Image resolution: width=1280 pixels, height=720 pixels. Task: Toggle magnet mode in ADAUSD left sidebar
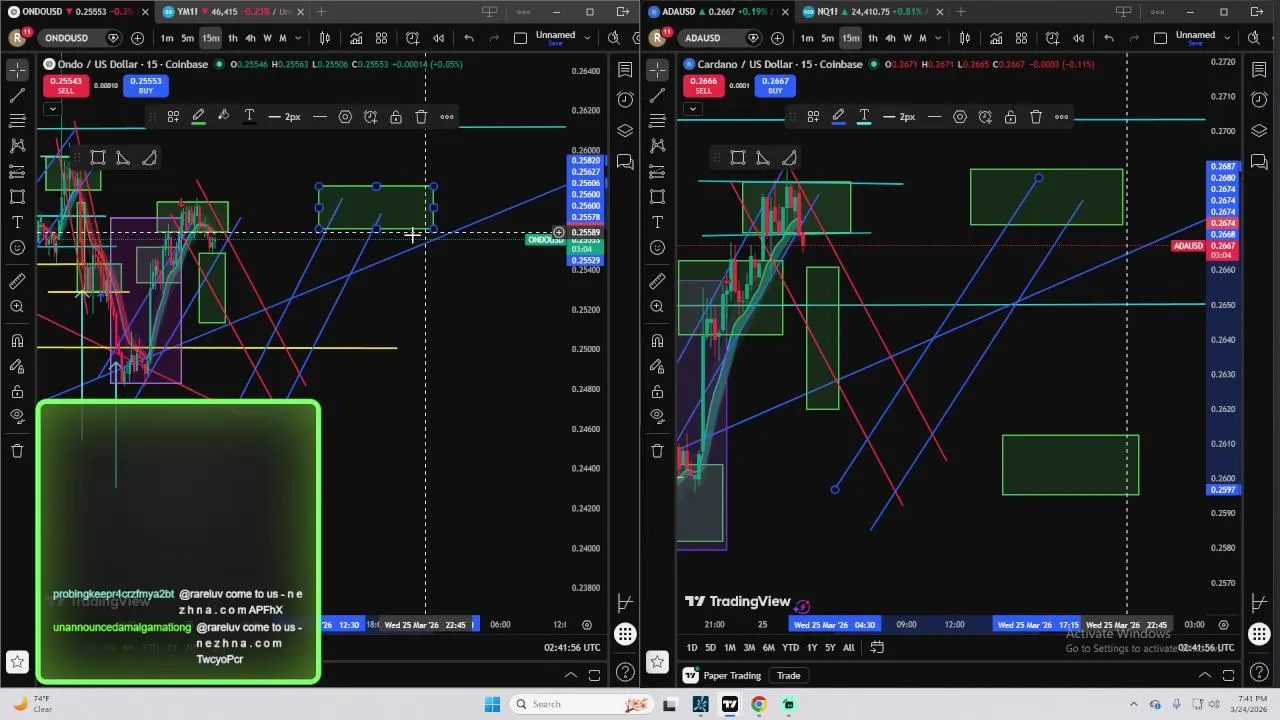(657, 341)
